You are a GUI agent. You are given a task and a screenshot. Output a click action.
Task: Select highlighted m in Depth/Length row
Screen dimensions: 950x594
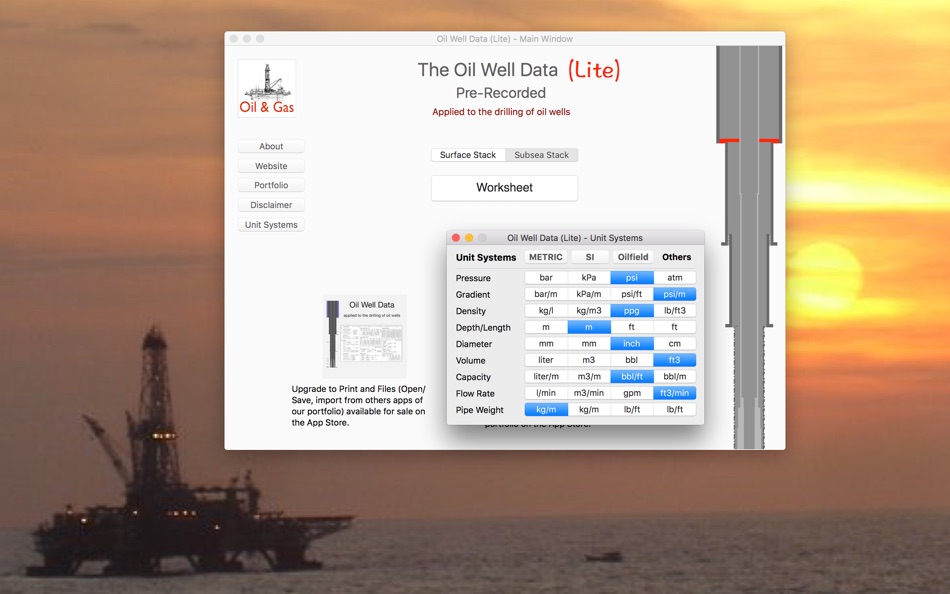589,327
